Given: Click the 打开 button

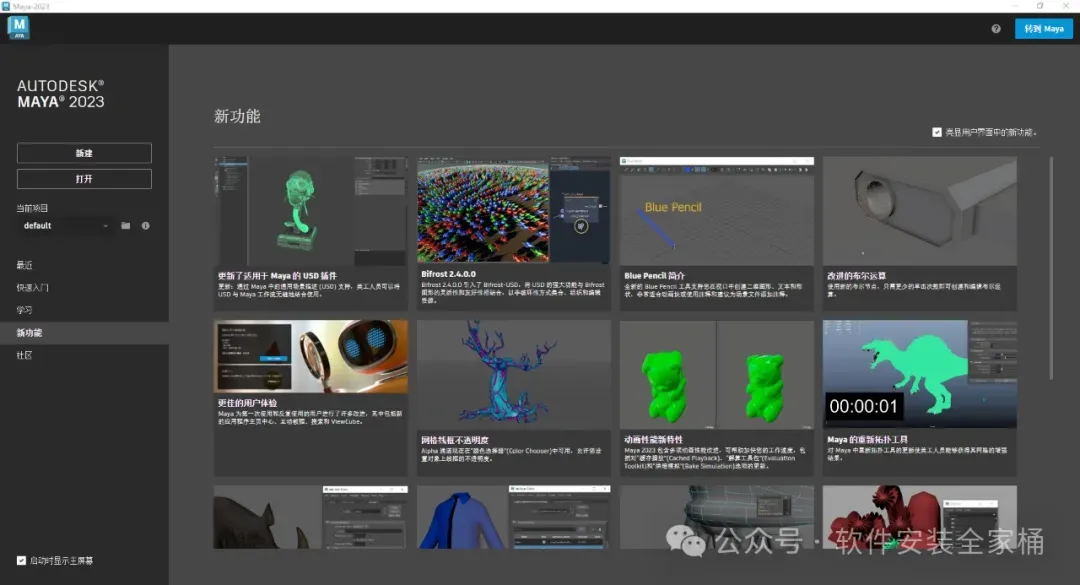Looking at the screenshot, I should (x=84, y=179).
